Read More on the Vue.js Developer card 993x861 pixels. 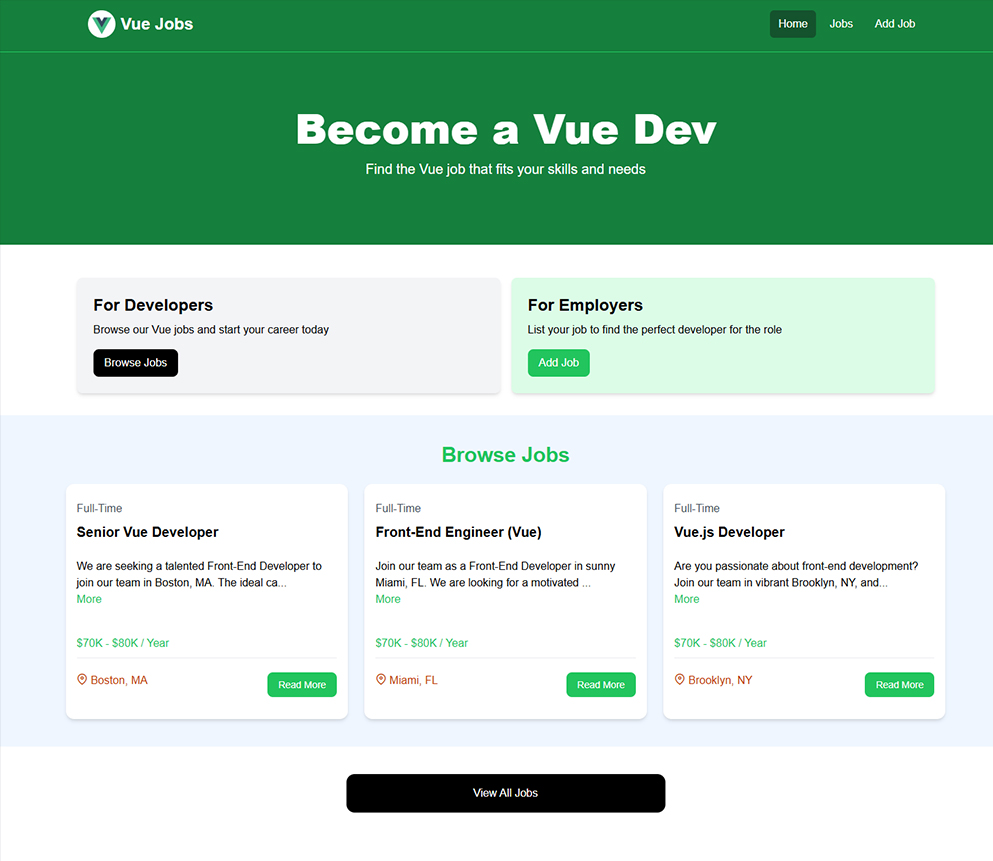(899, 684)
